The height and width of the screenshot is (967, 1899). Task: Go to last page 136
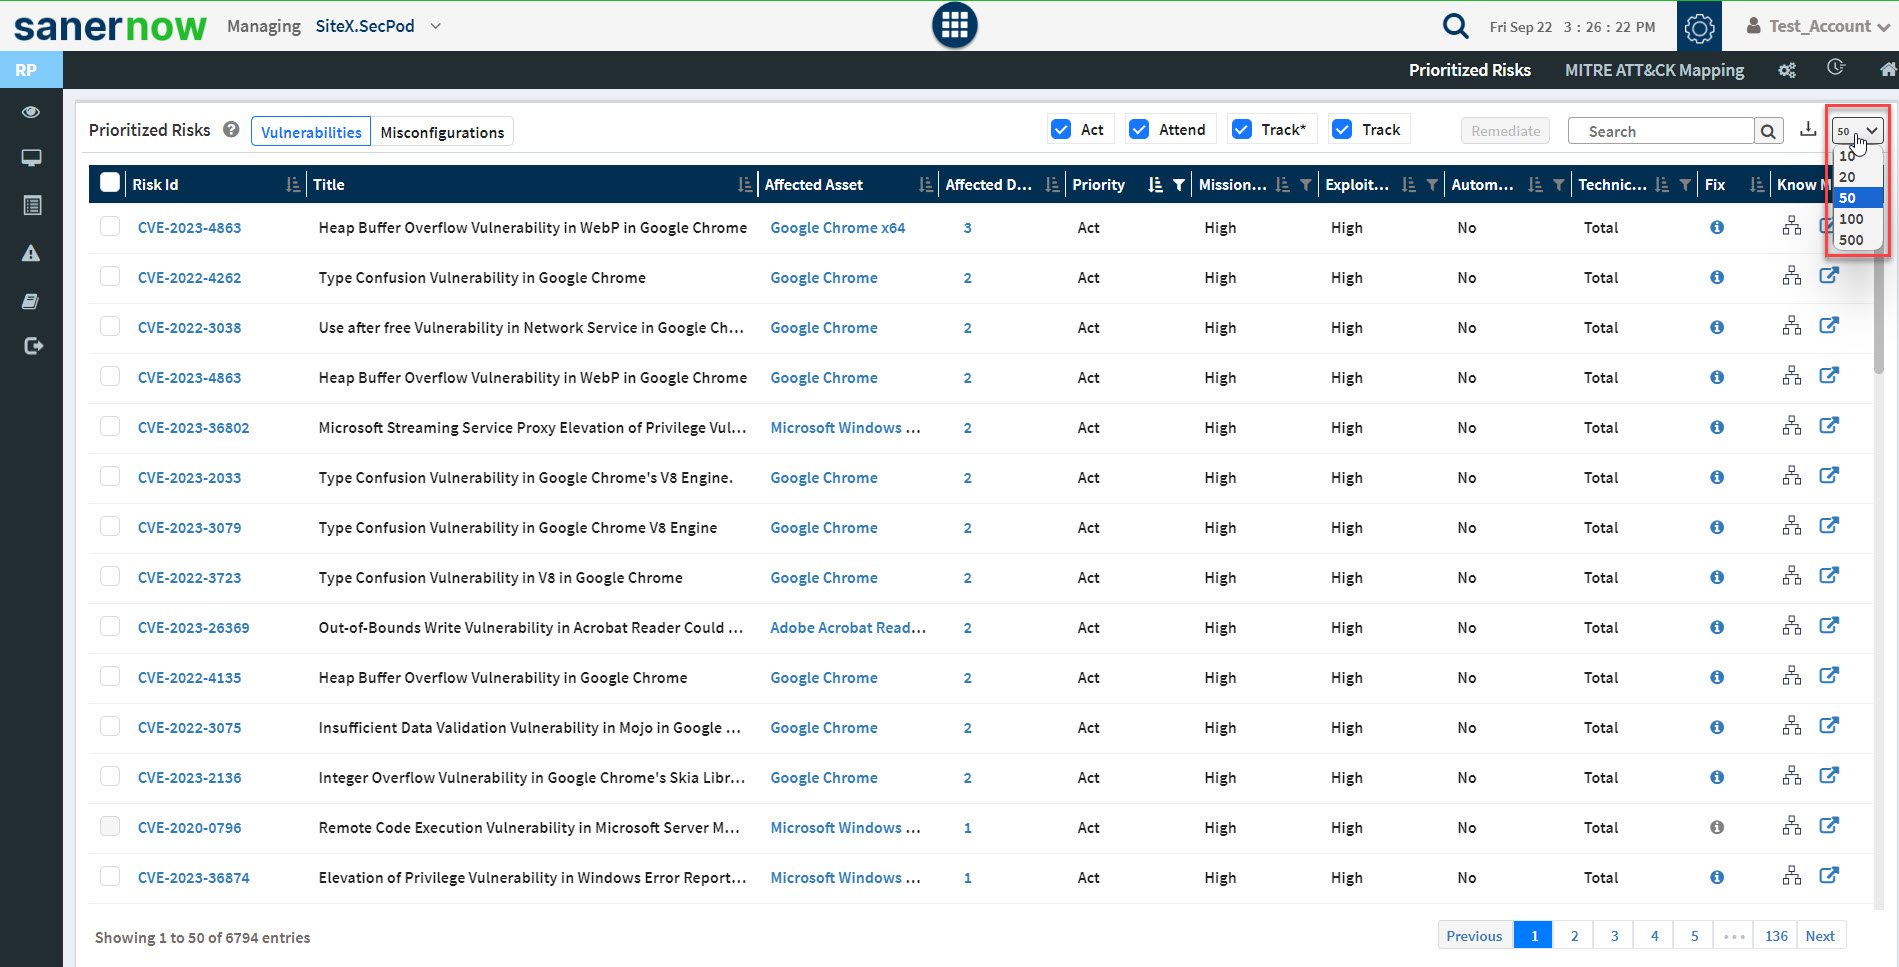coord(1776,936)
